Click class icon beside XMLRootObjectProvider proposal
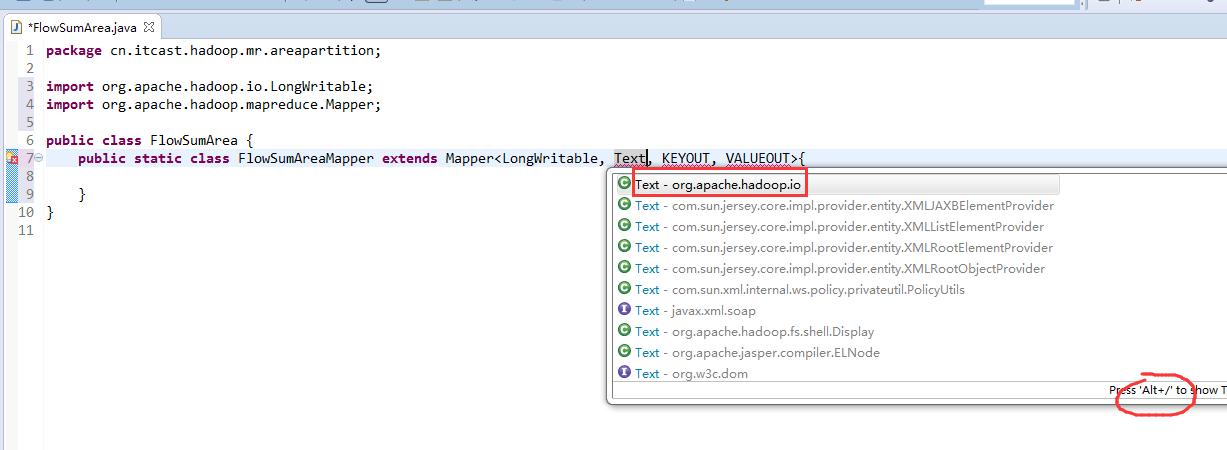Image resolution: width=1227 pixels, height=450 pixels. (625, 267)
